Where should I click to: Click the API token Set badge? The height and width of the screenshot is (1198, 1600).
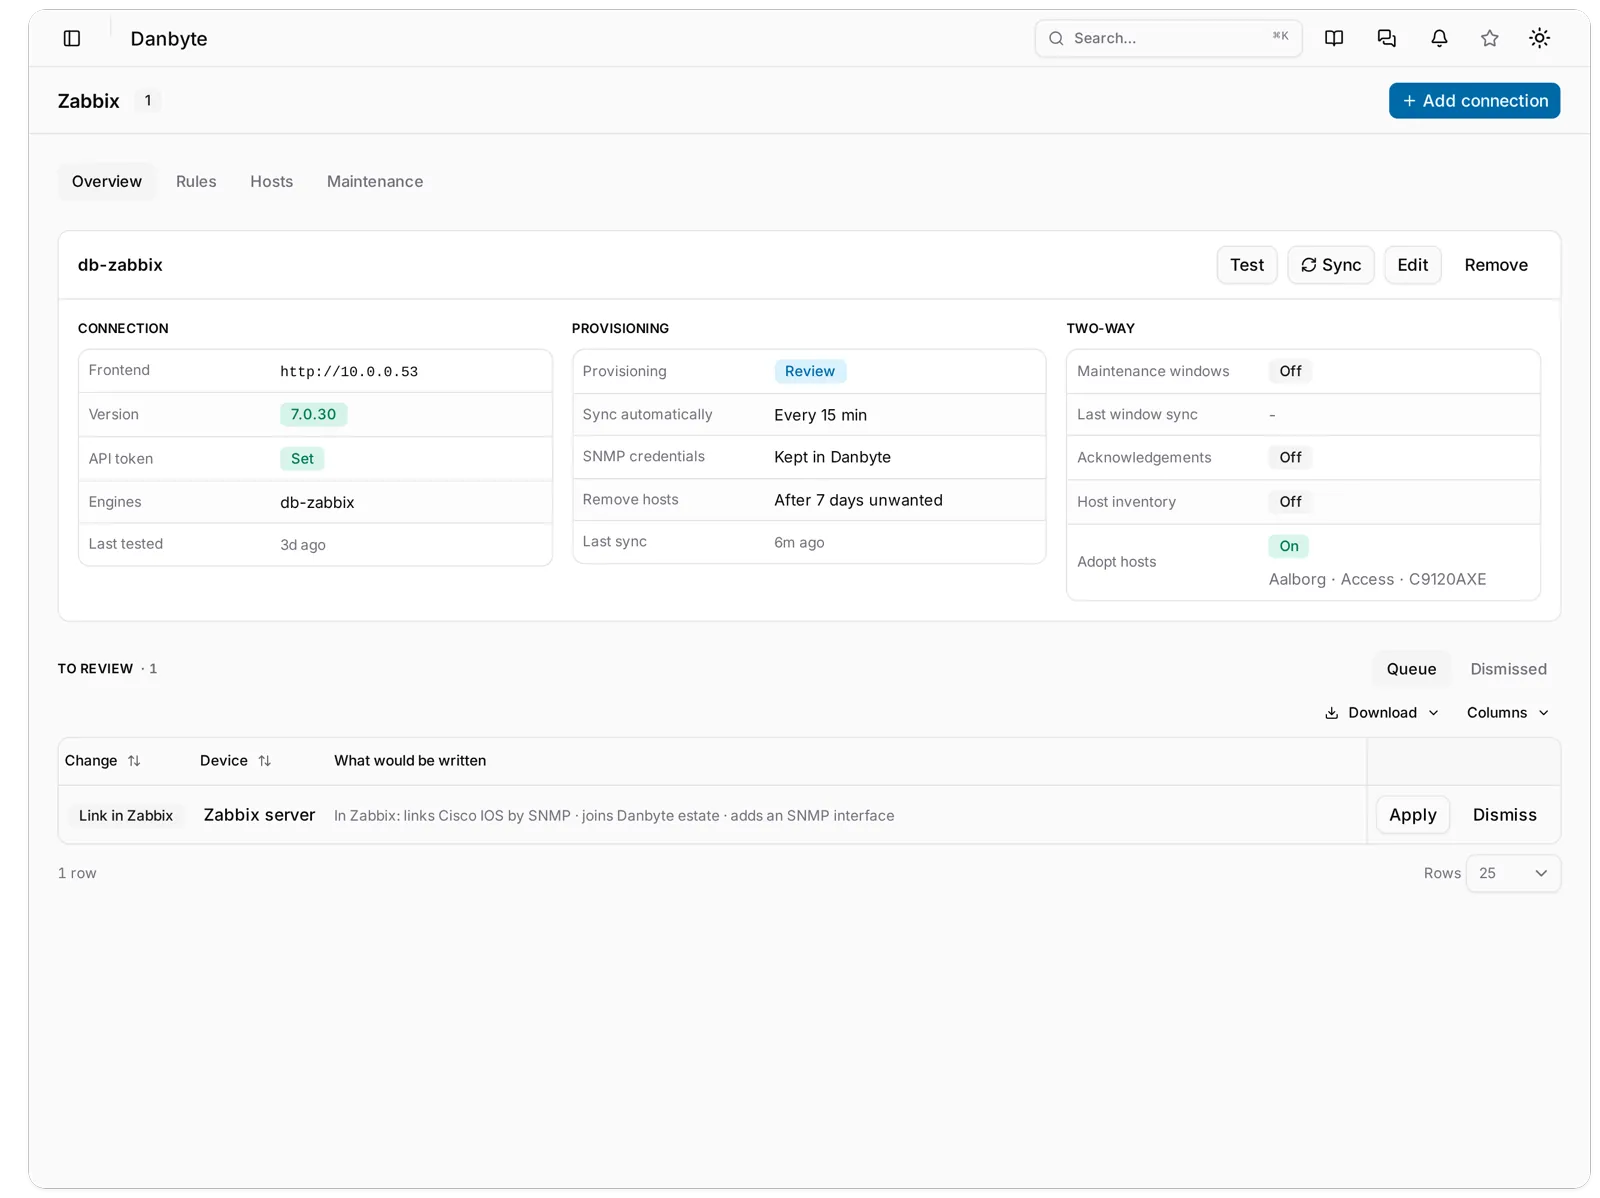[302, 459]
